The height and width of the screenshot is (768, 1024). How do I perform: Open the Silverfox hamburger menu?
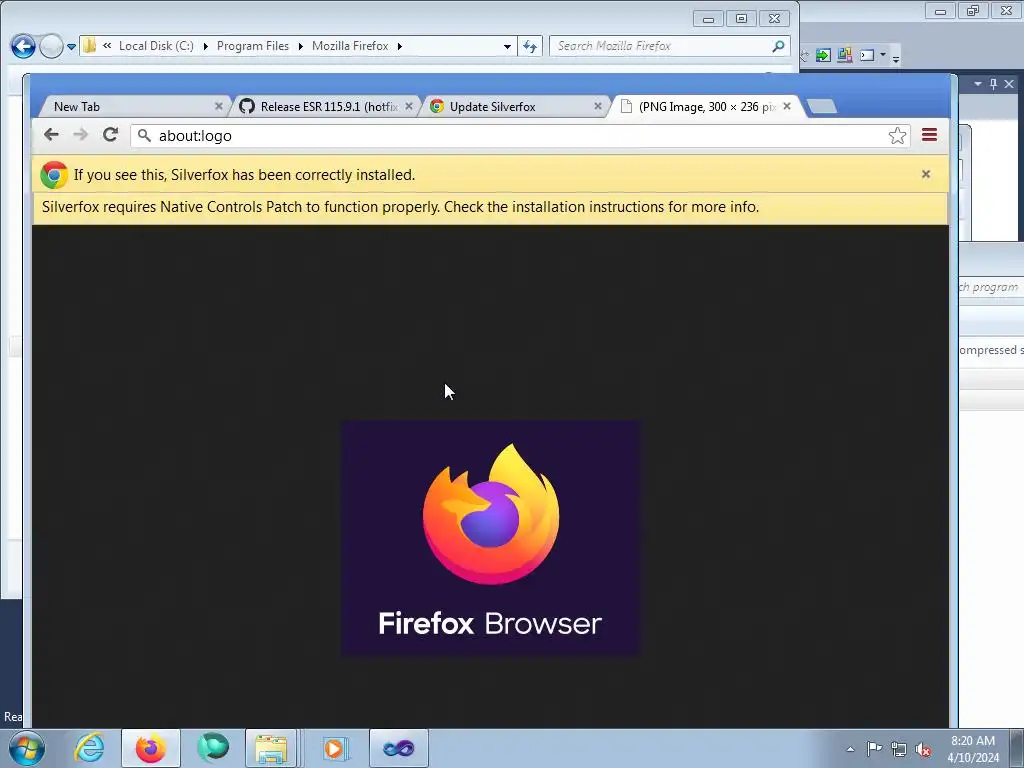(929, 135)
